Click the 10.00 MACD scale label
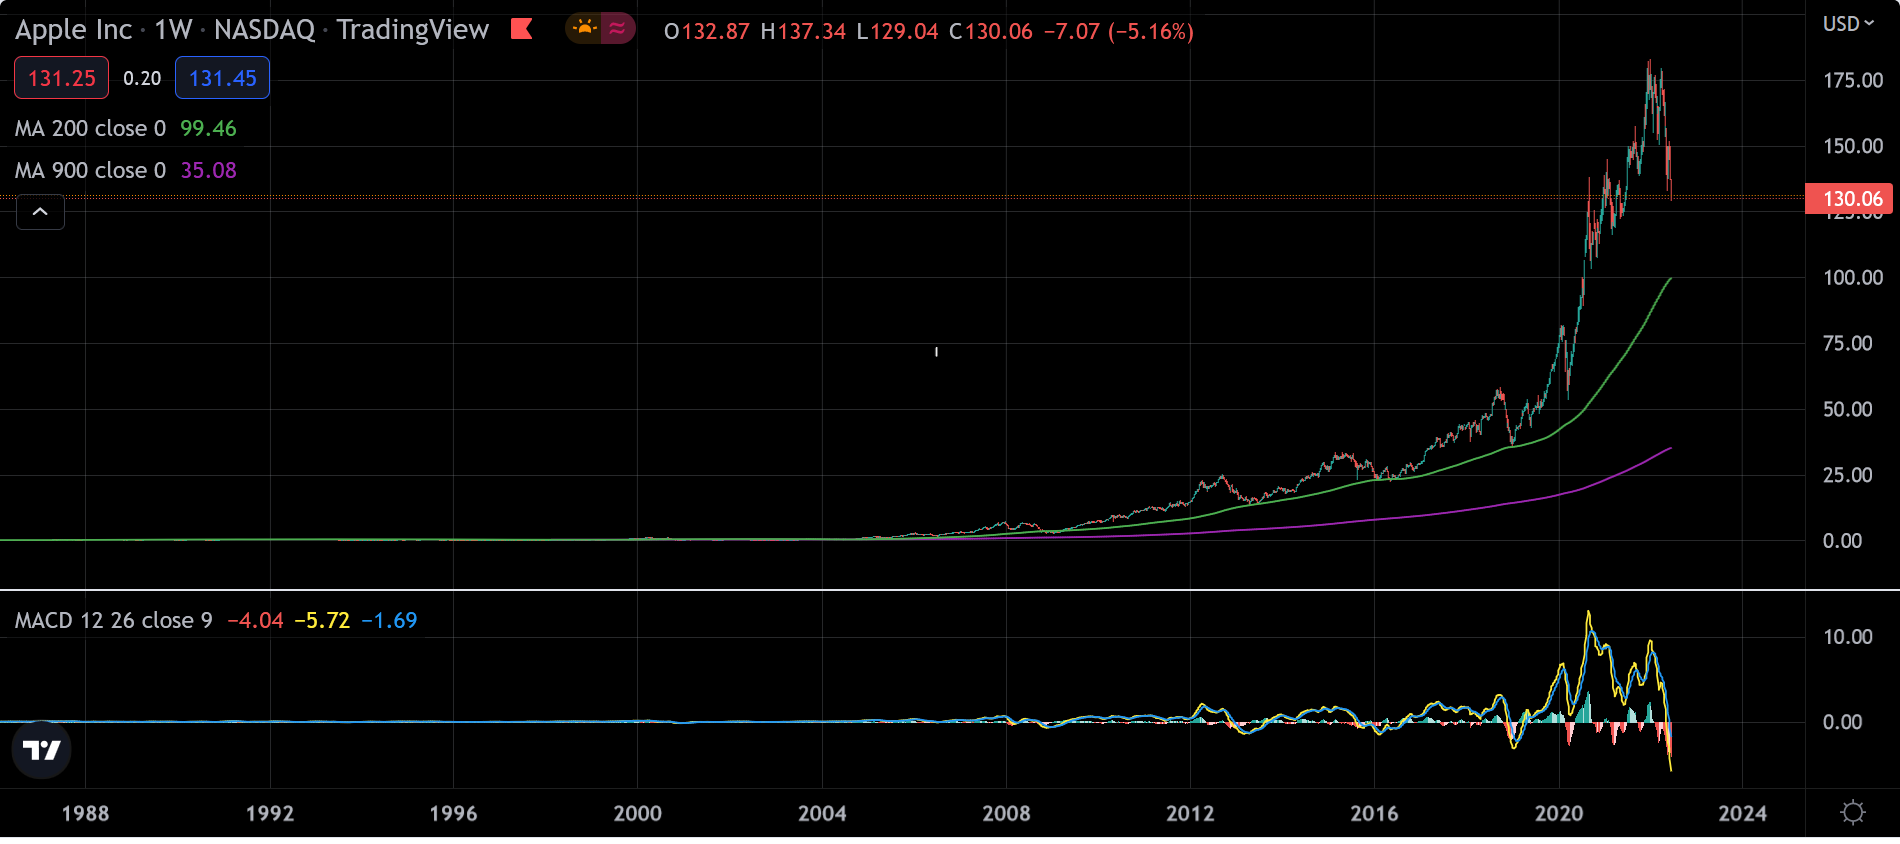 pos(1848,636)
